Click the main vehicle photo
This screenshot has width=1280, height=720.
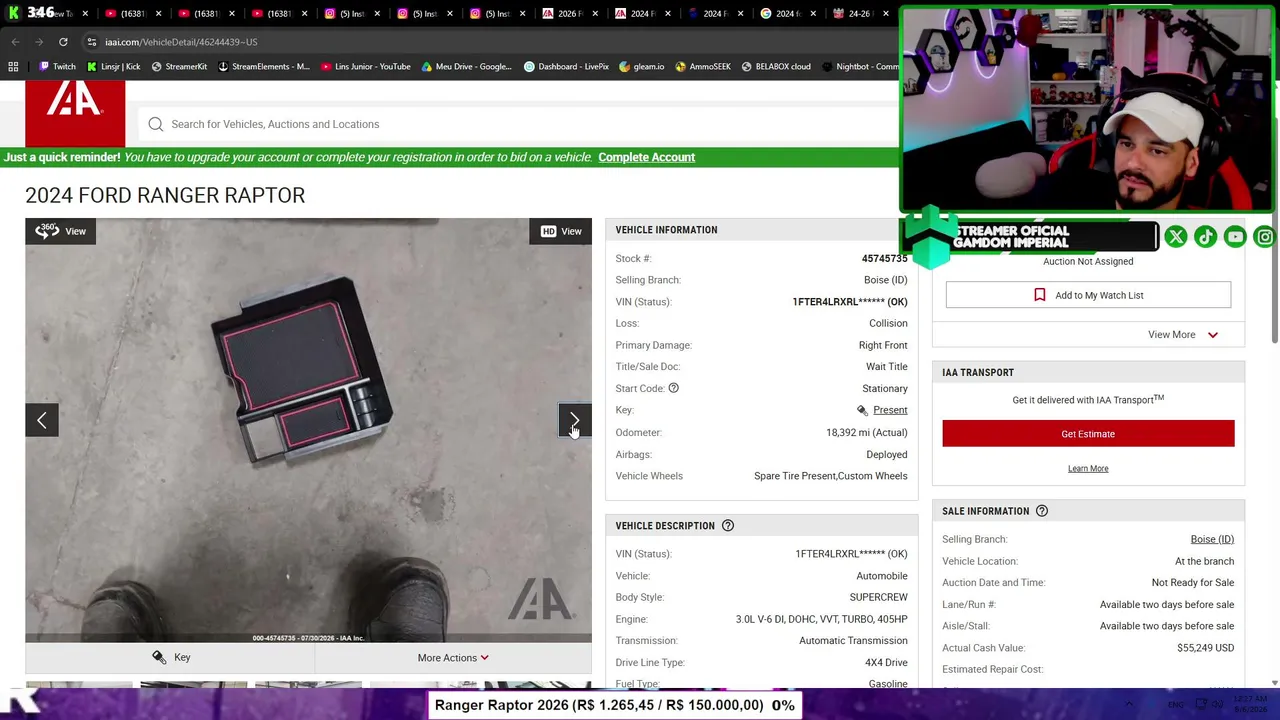[x=308, y=430]
